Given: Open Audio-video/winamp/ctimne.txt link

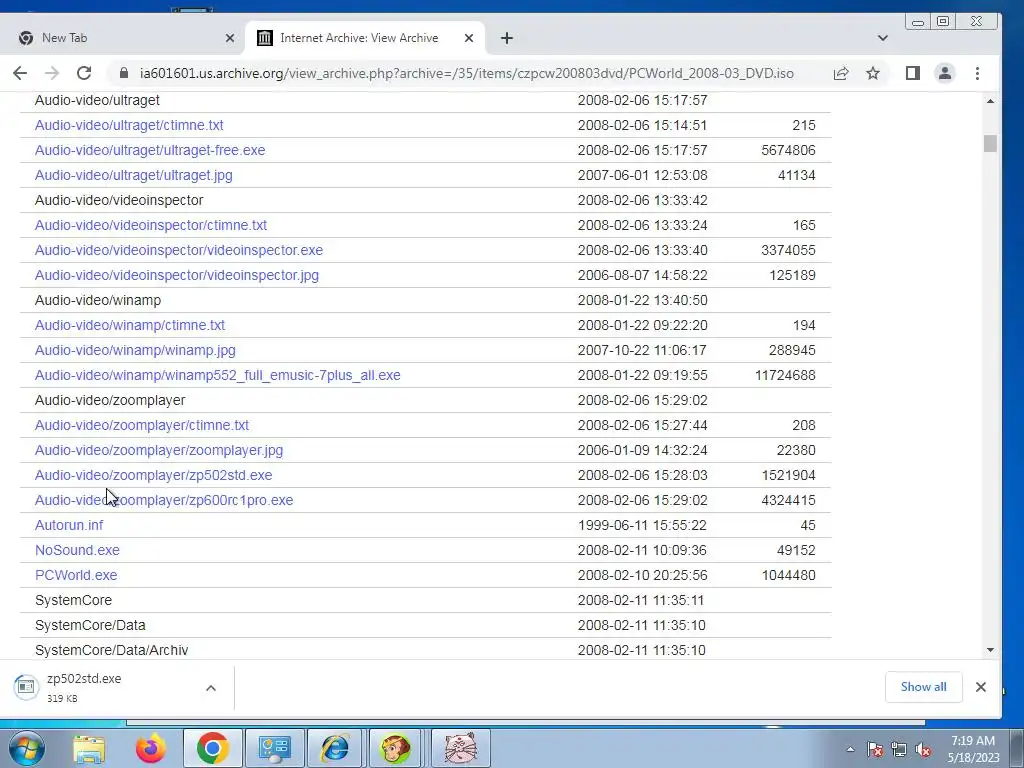Looking at the screenshot, I should tap(130, 325).
